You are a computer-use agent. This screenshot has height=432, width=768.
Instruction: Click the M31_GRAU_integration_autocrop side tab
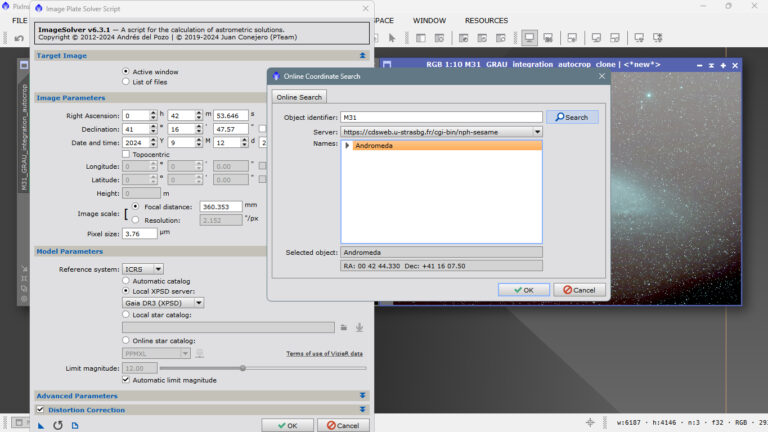24,138
